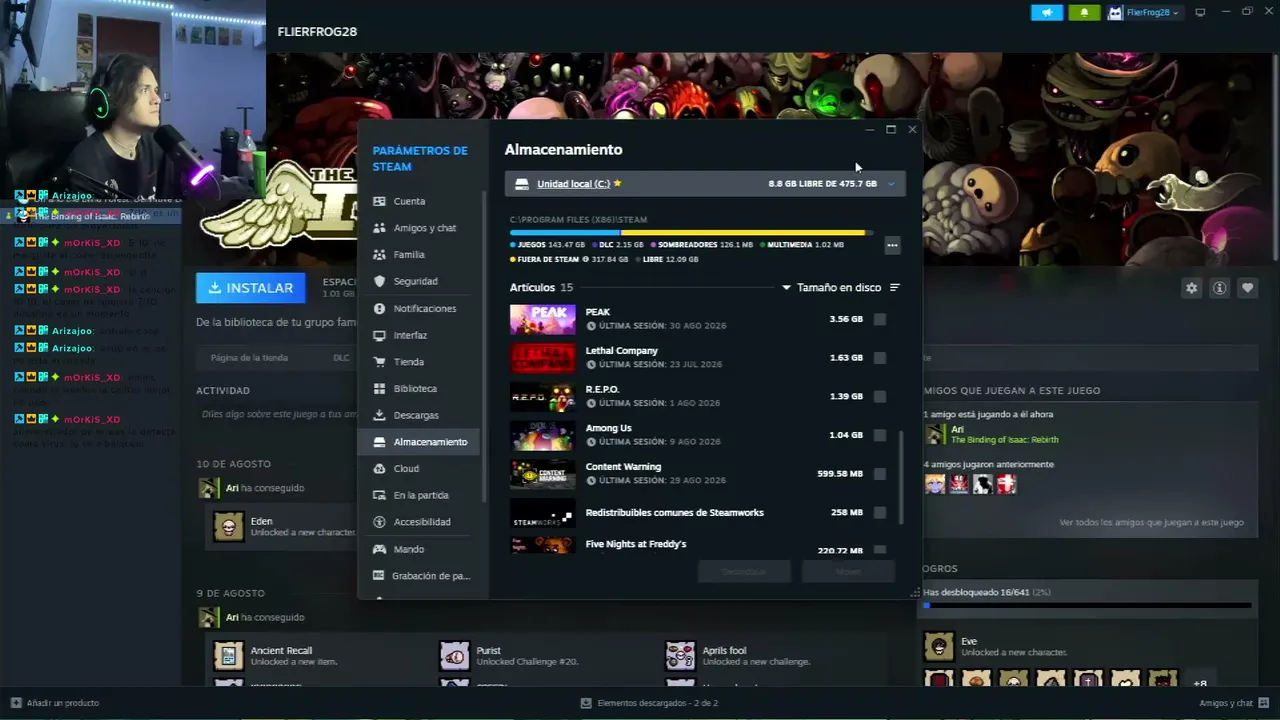This screenshot has height=720, width=1280.
Task: Select the R.E.P.O. checkbox
Action: [x=880, y=397]
